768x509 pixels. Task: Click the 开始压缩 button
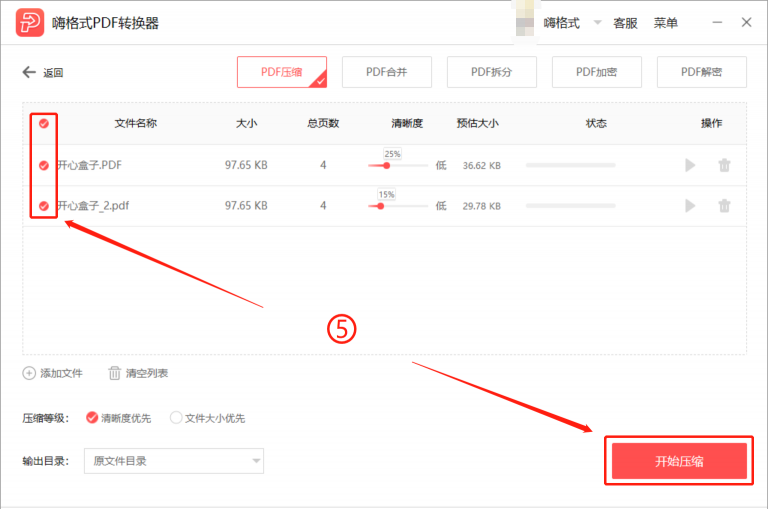point(679,461)
